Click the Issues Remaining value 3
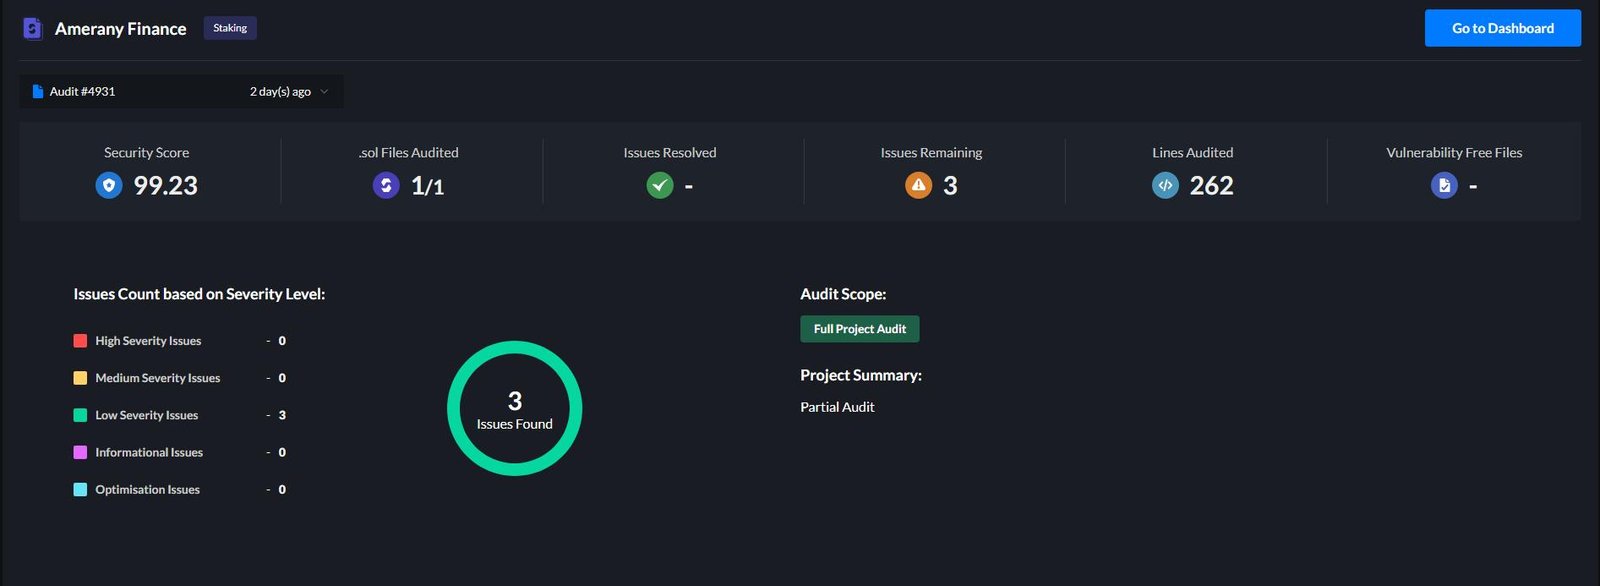The height and width of the screenshot is (586, 1600). (x=950, y=186)
